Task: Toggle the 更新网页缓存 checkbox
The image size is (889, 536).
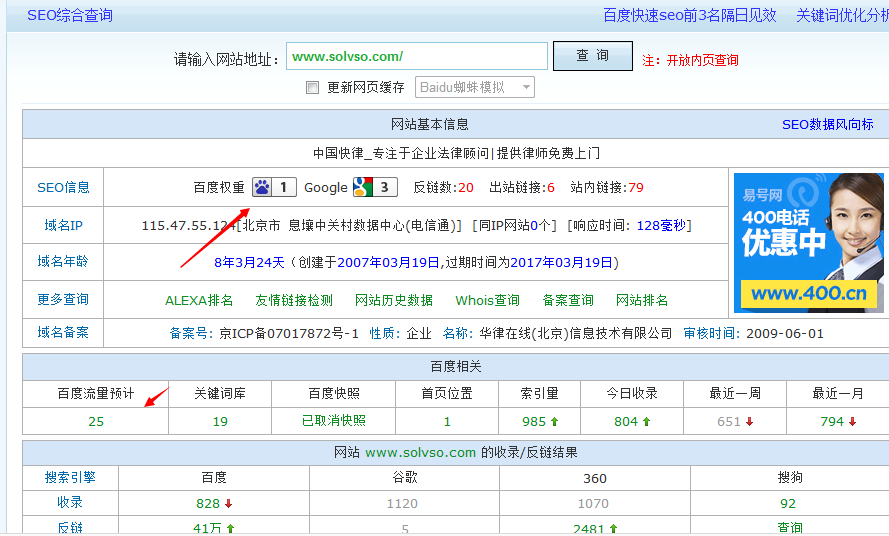Action: pos(313,87)
